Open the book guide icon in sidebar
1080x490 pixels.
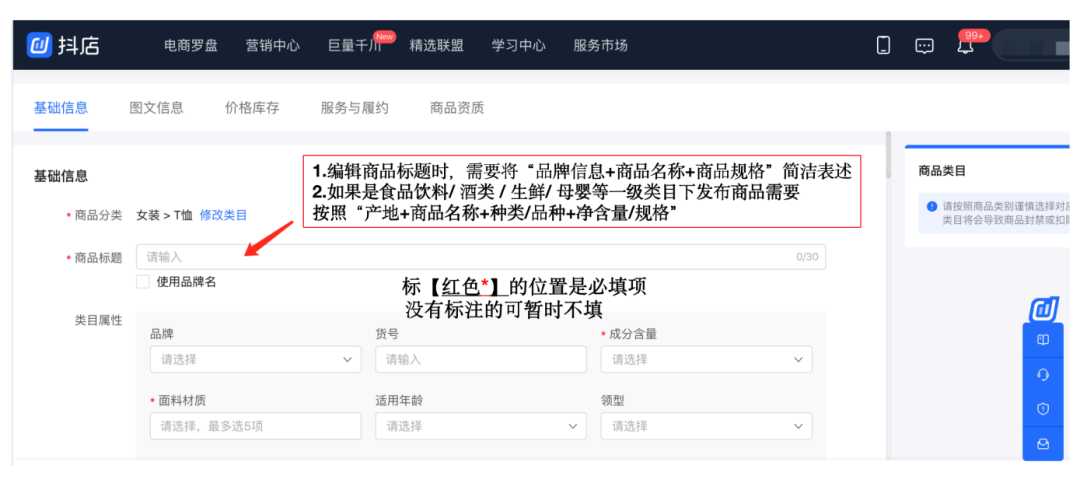[1043, 340]
